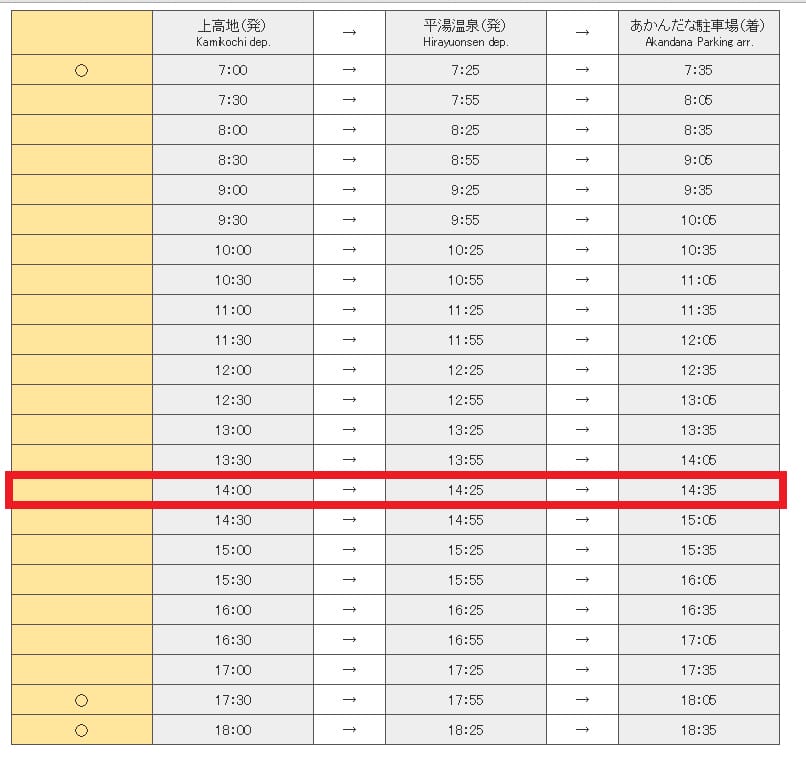The width and height of the screenshot is (806, 766).
Task: Select the Hirayuonsen dep. column header
Action: point(466,32)
